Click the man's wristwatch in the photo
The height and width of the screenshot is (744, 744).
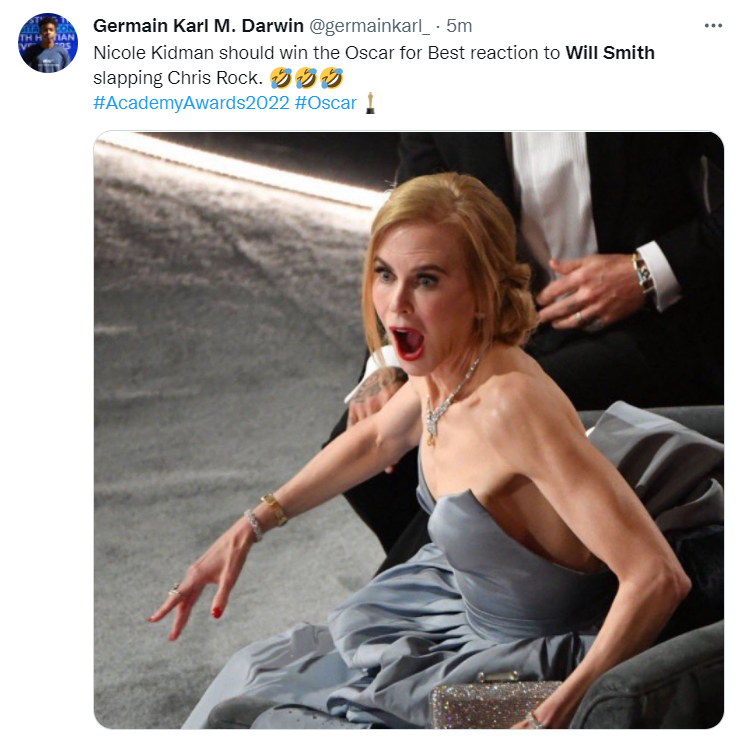point(644,274)
